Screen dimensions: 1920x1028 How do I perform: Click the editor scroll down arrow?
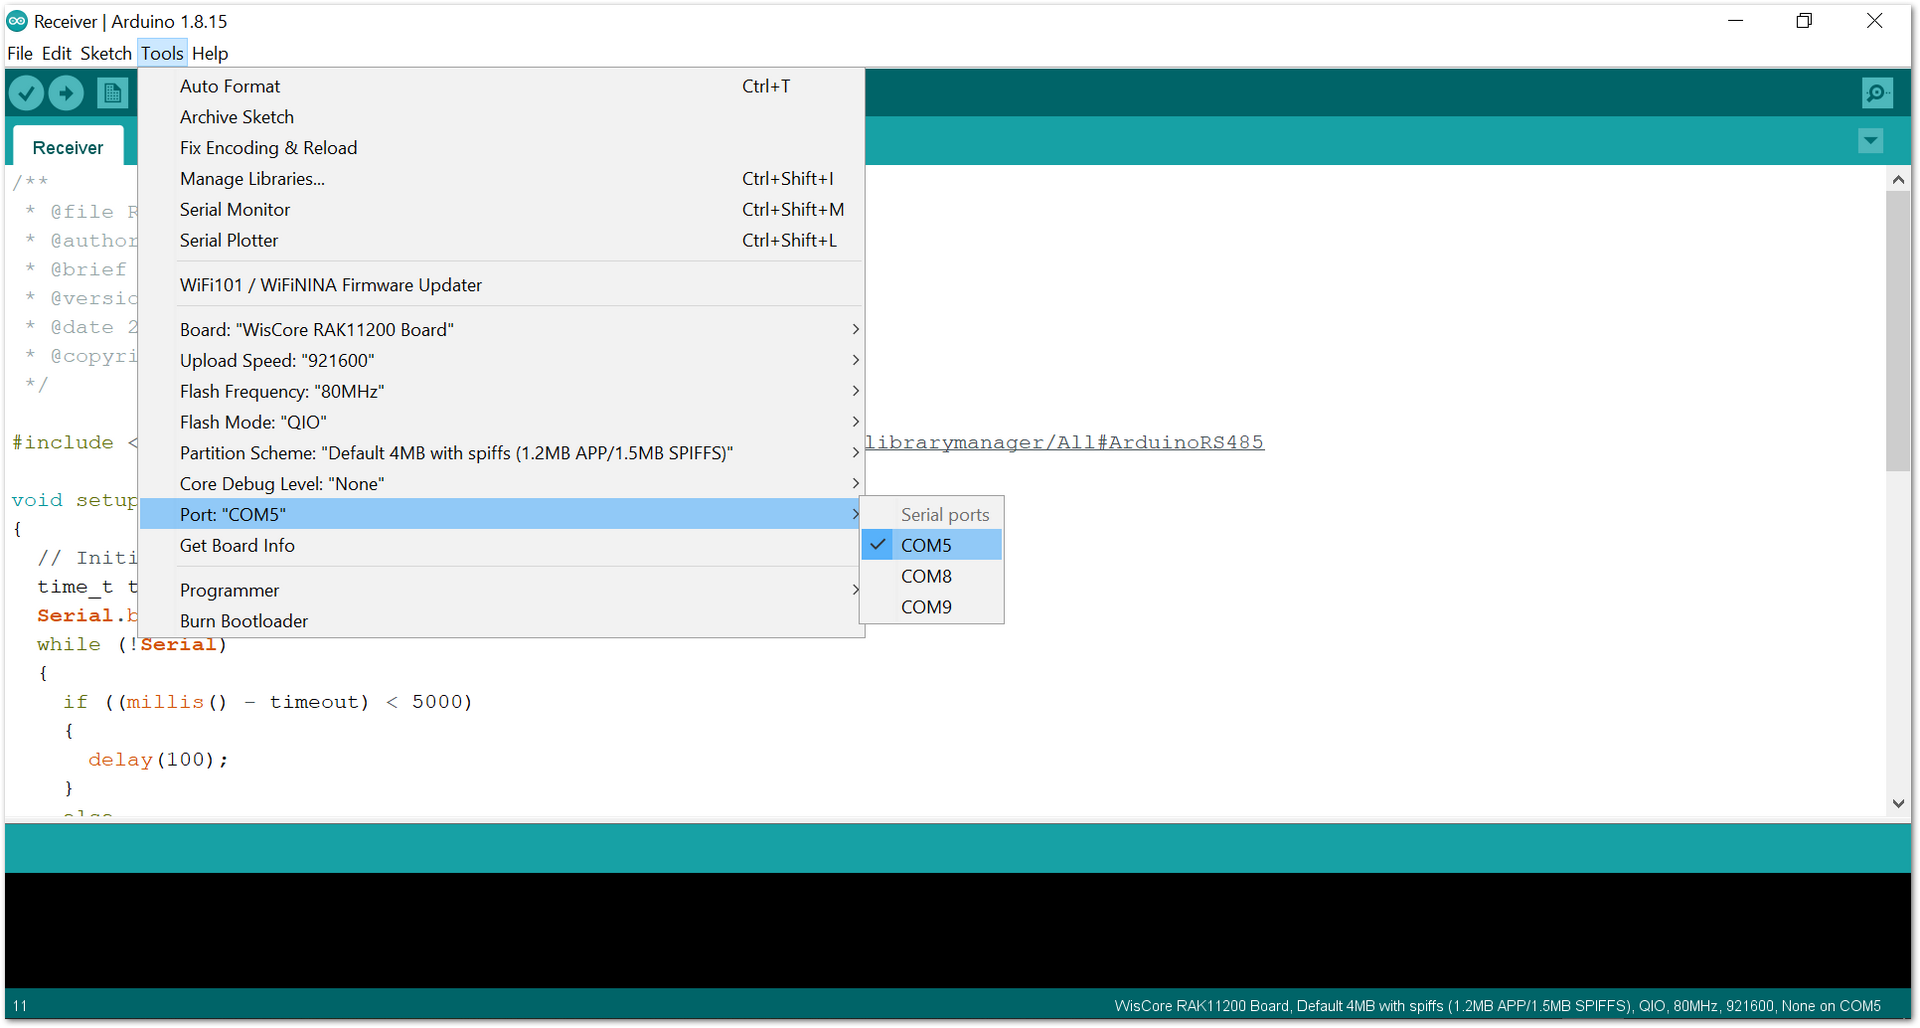tap(1898, 803)
